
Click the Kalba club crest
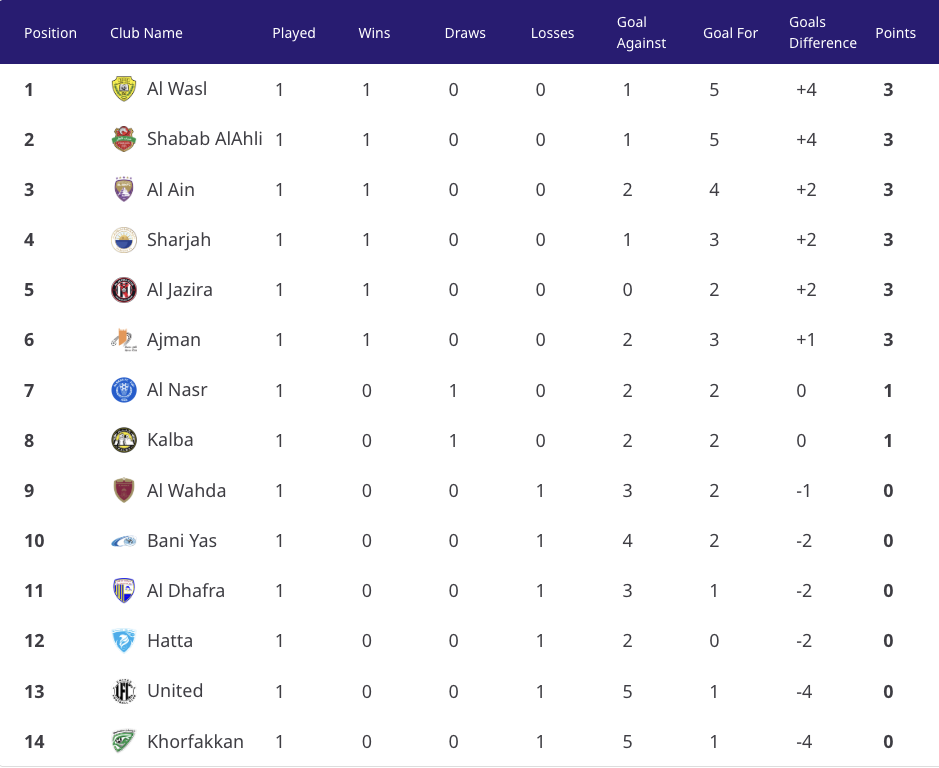[124, 440]
